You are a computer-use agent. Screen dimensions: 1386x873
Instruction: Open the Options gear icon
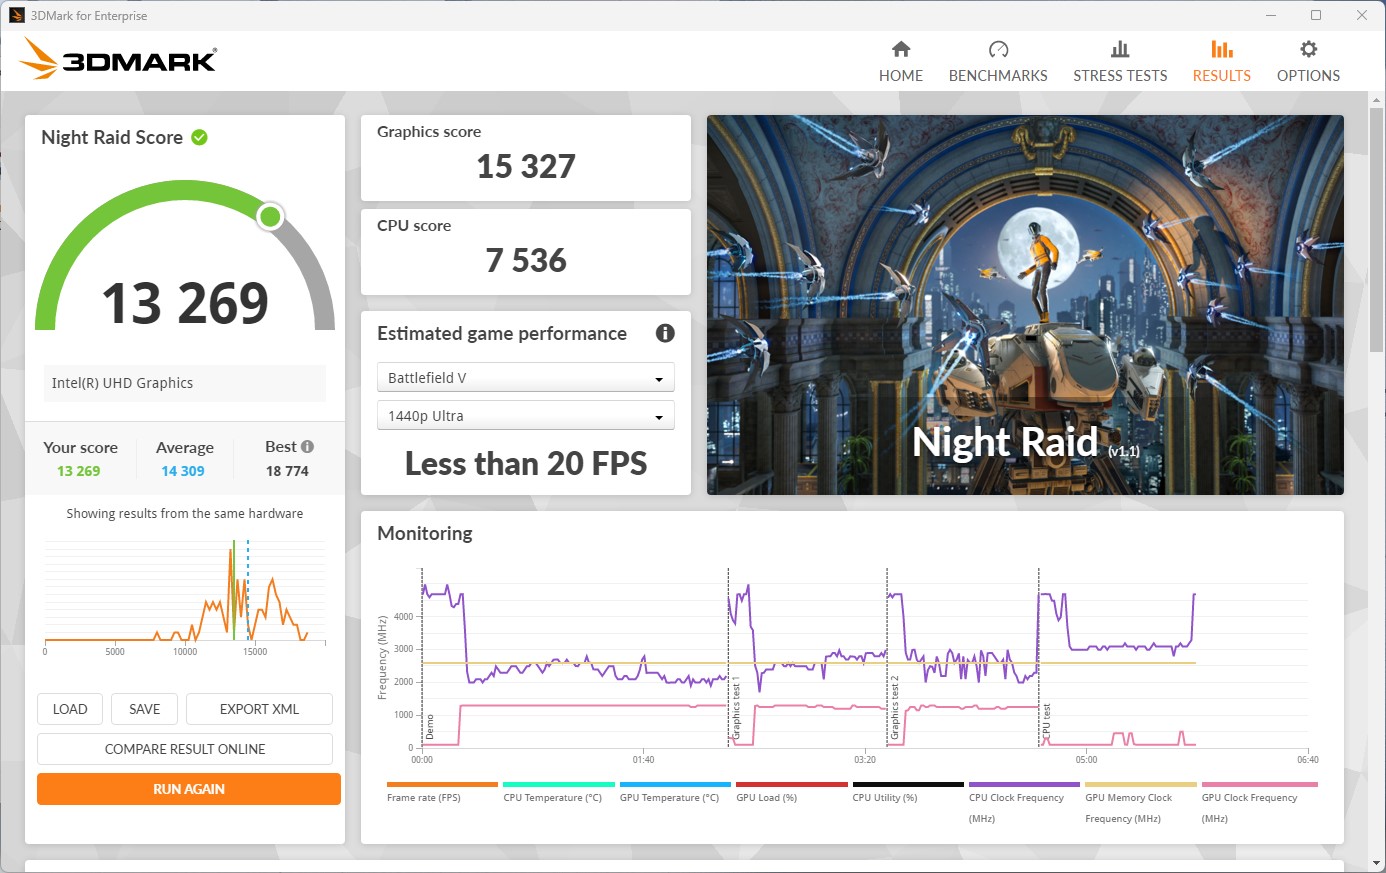coord(1308,49)
